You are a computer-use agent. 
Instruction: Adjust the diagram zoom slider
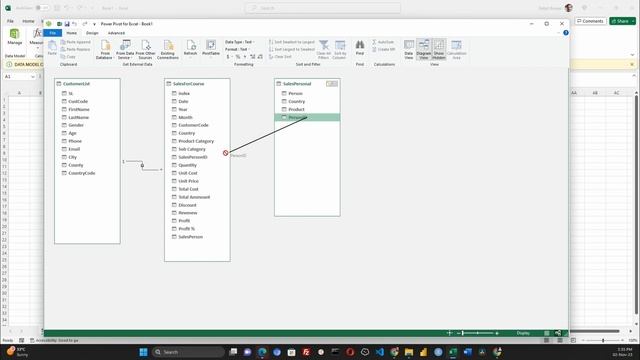pos(478,333)
